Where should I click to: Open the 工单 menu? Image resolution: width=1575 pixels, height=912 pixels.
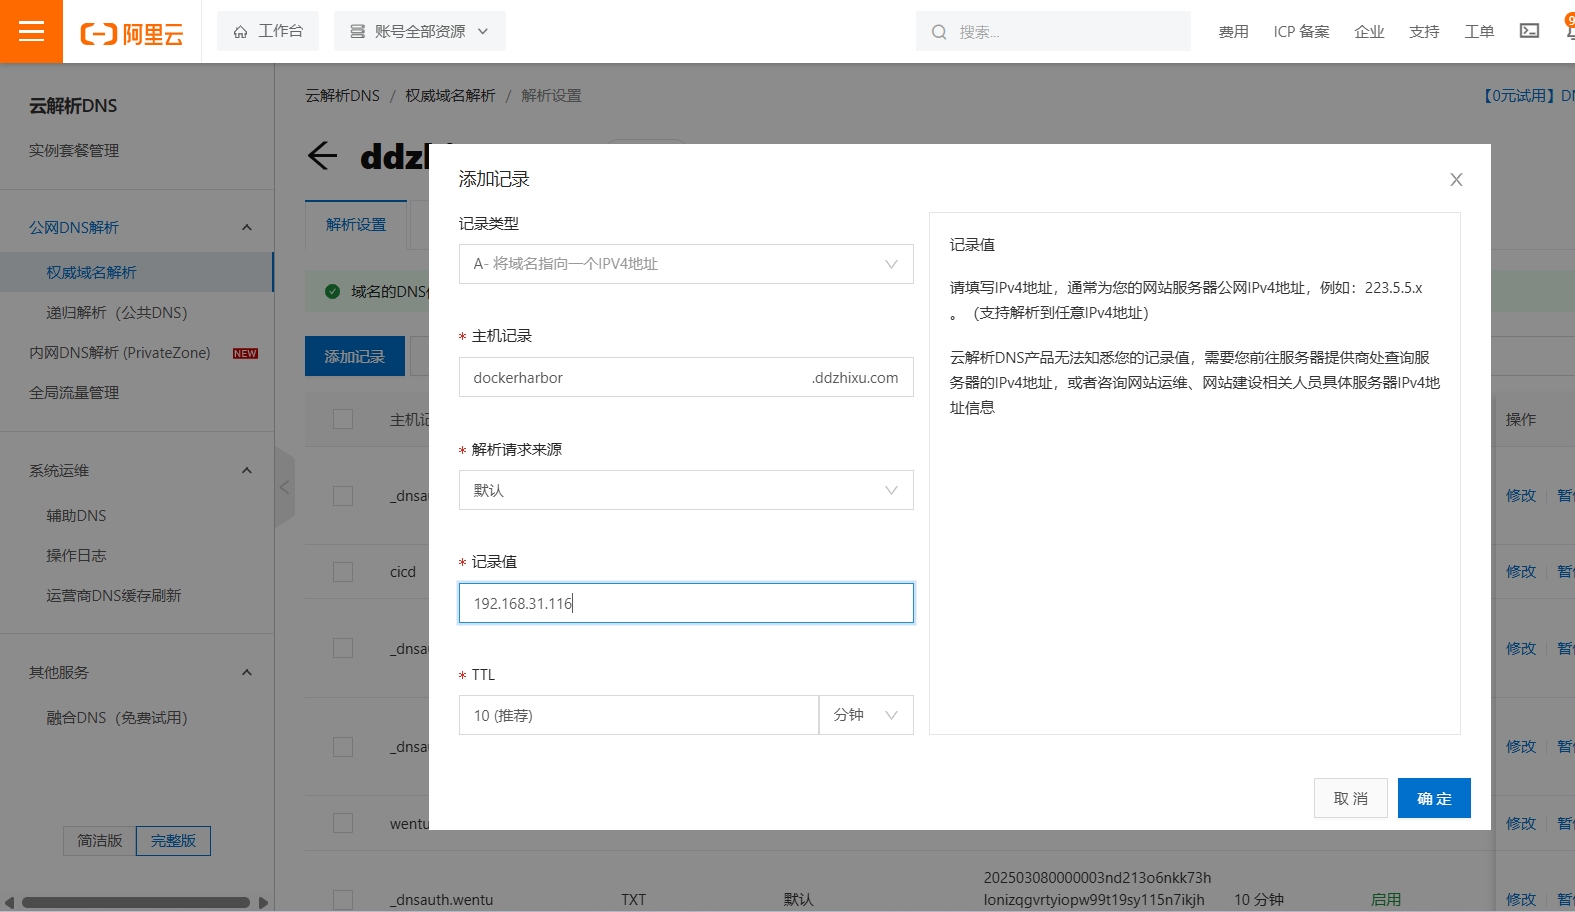1479,32
